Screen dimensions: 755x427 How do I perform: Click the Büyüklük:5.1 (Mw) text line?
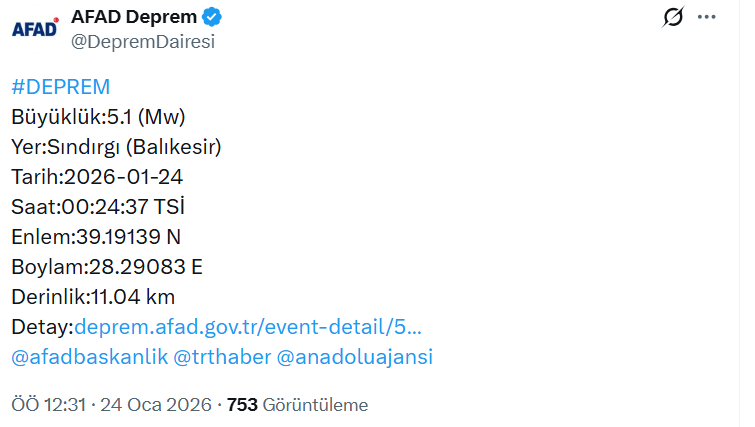(98, 117)
